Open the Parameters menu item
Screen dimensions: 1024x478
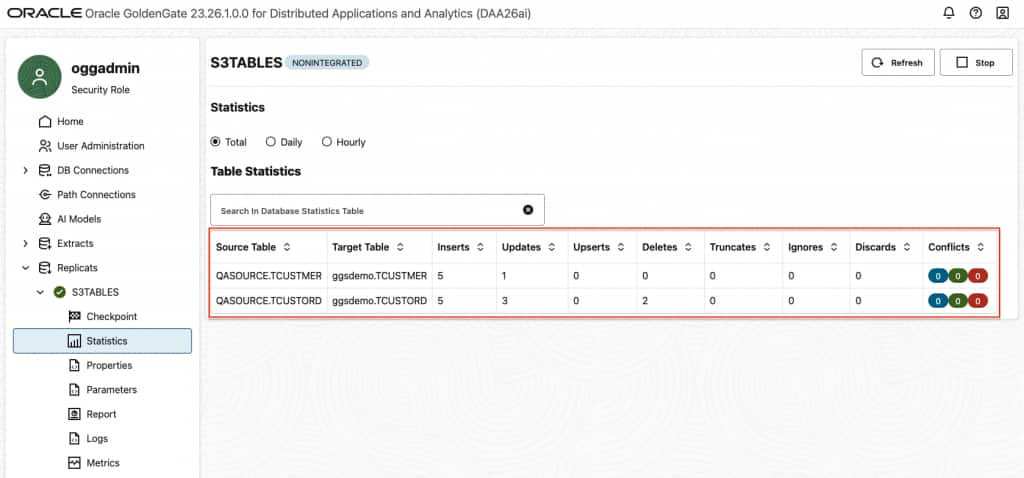tap(111, 390)
